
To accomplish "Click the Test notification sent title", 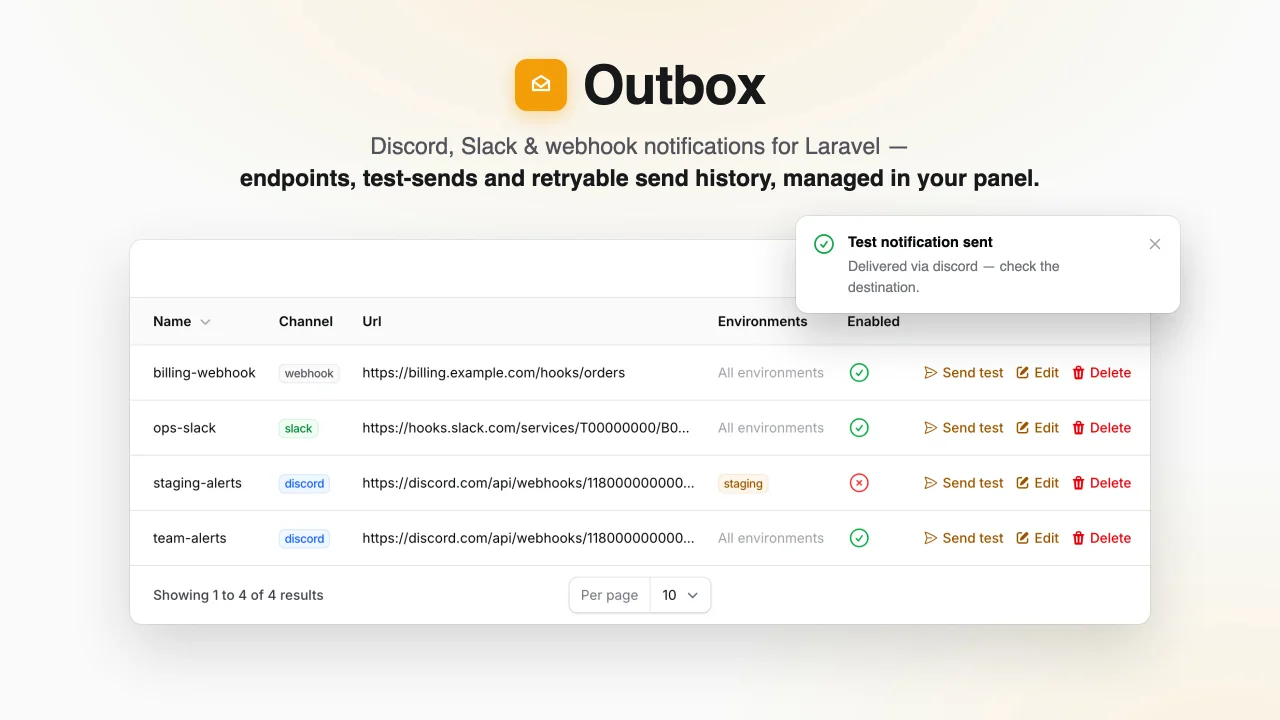I will pos(920,242).
